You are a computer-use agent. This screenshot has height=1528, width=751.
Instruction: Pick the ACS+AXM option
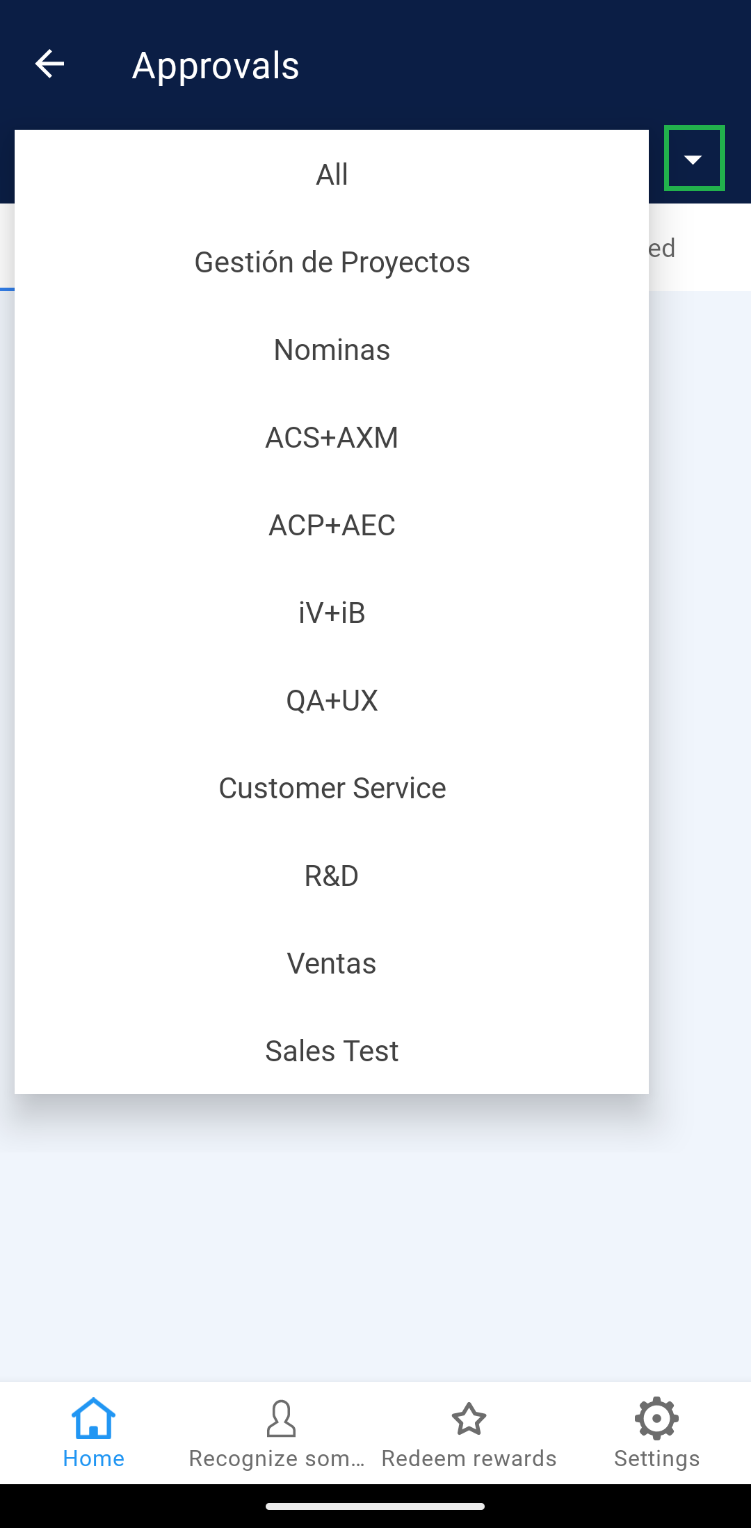pyautogui.click(x=332, y=438)
